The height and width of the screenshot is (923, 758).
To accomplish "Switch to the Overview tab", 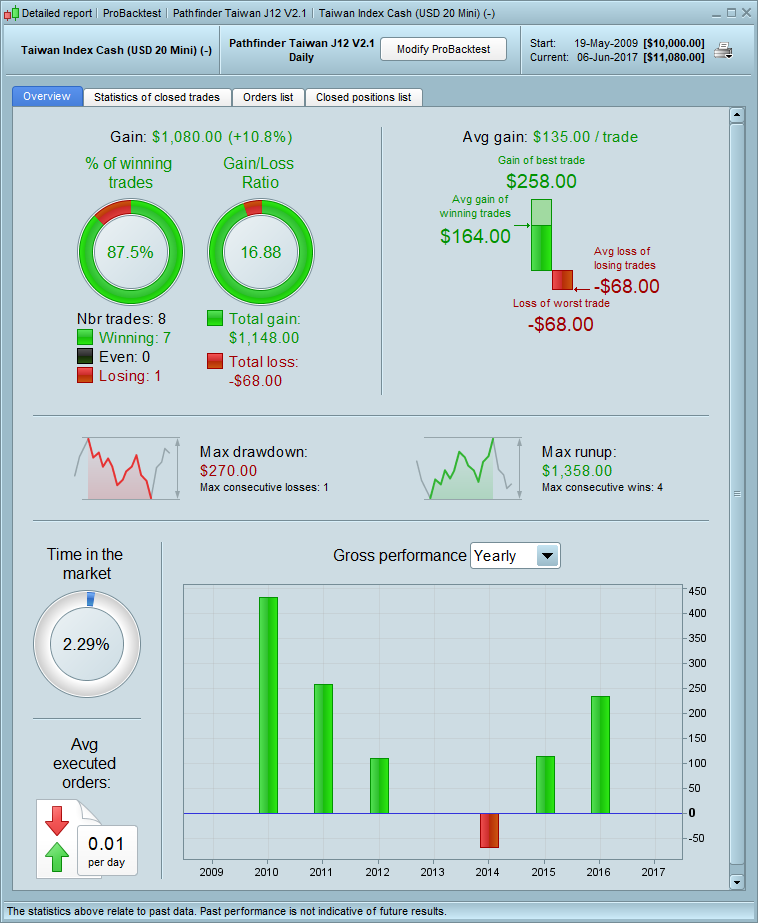I will (47, 97).
